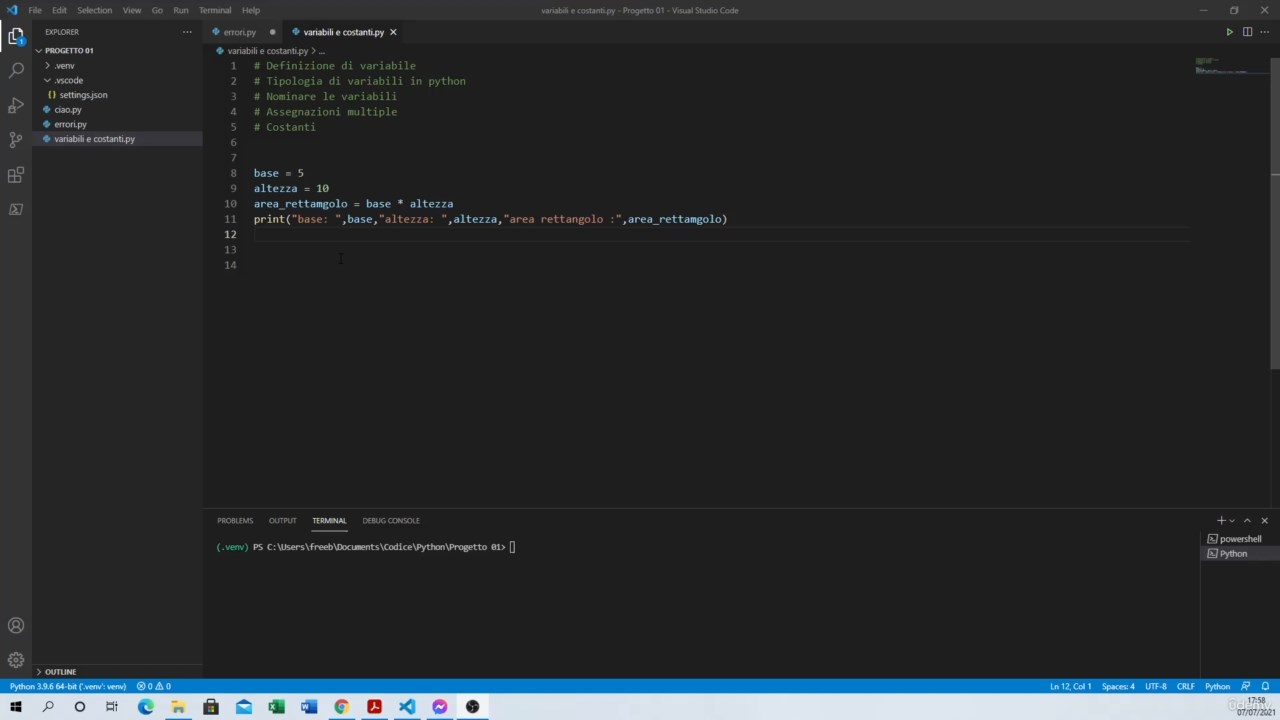Open Excel from the taskbar
1280x720 pixels.
point(276,707)
